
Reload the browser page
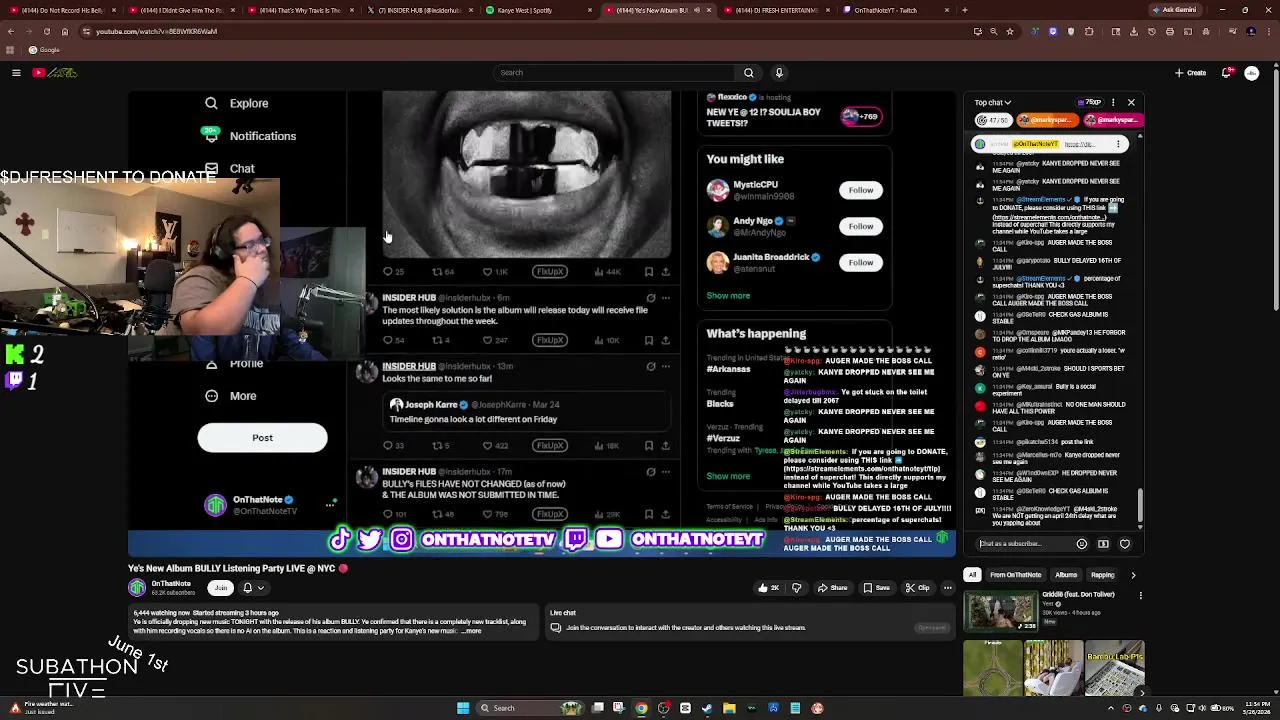click(x=46, y=31)
